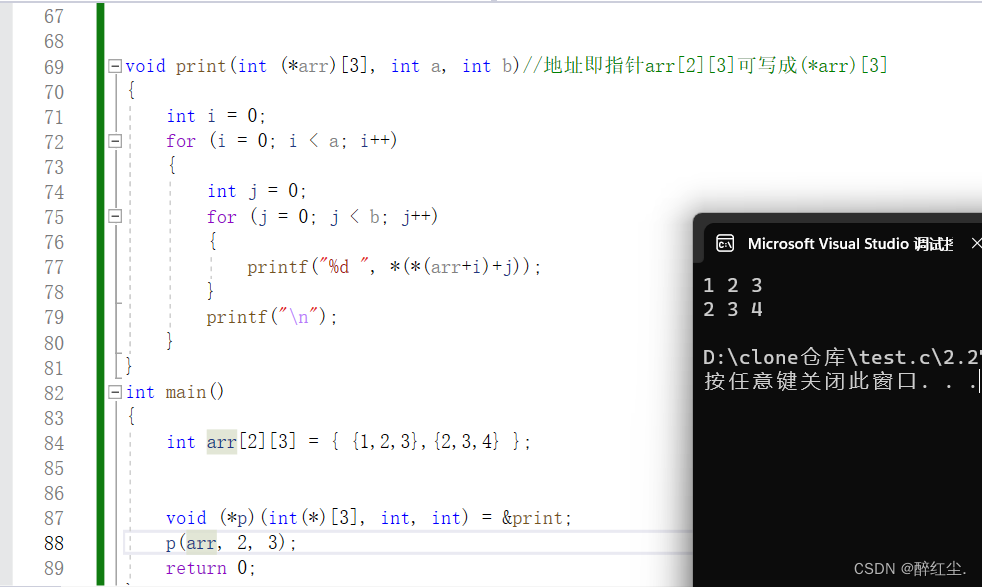
Task: Collapse the outer for loop at line 72
Action: (x=115, y=141)
